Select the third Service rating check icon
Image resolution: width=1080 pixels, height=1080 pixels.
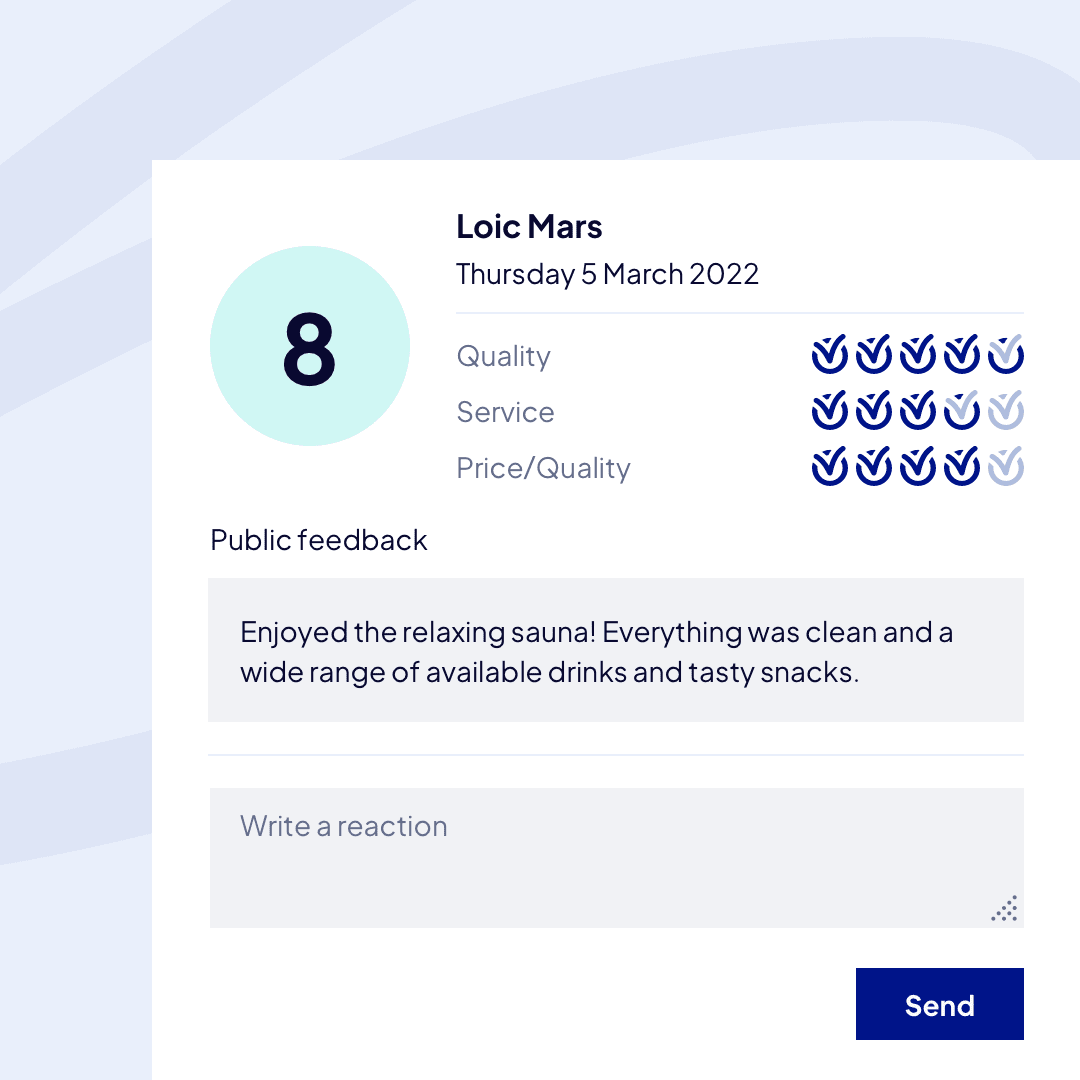917,411
